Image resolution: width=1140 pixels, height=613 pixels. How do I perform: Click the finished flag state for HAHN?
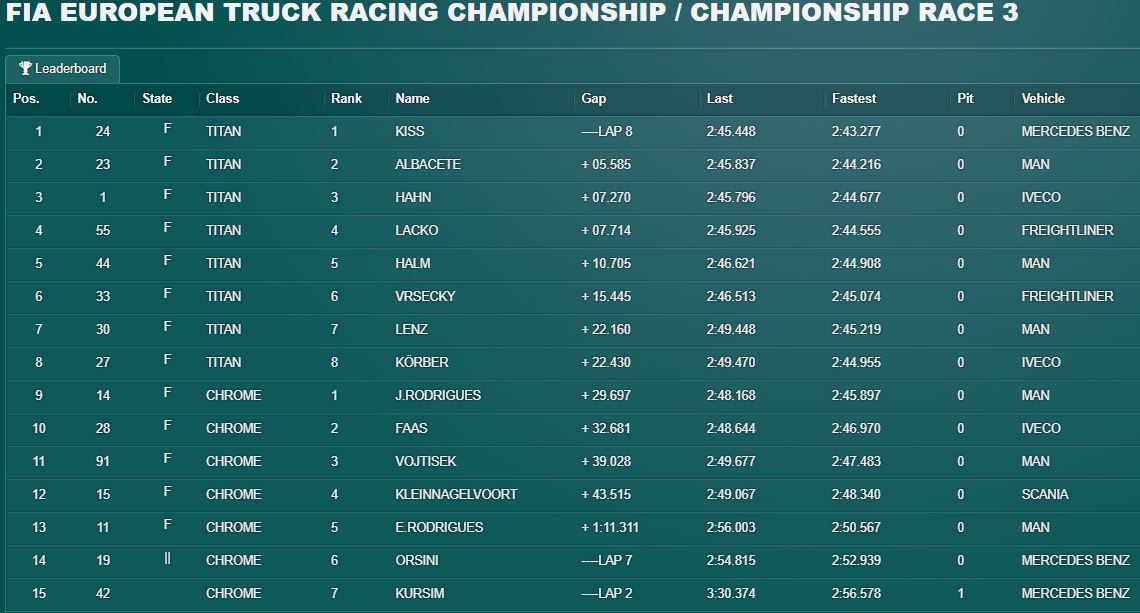167,195
